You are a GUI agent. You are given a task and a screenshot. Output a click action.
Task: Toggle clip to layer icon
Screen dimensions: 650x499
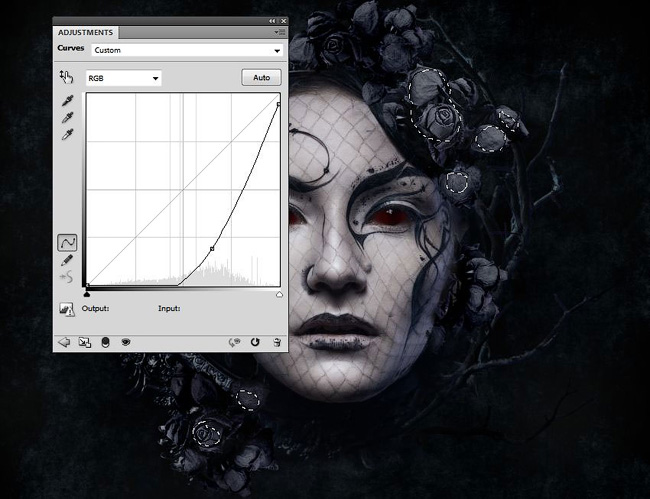(105, 342)
